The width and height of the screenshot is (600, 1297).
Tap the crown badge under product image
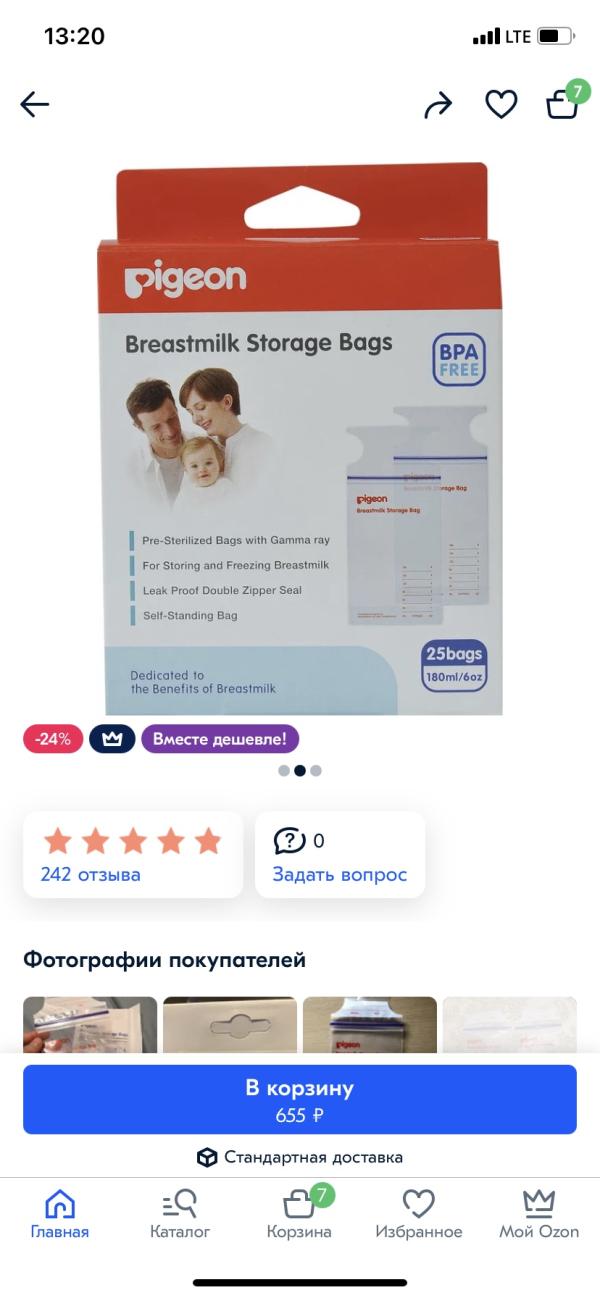pos(112,739)
